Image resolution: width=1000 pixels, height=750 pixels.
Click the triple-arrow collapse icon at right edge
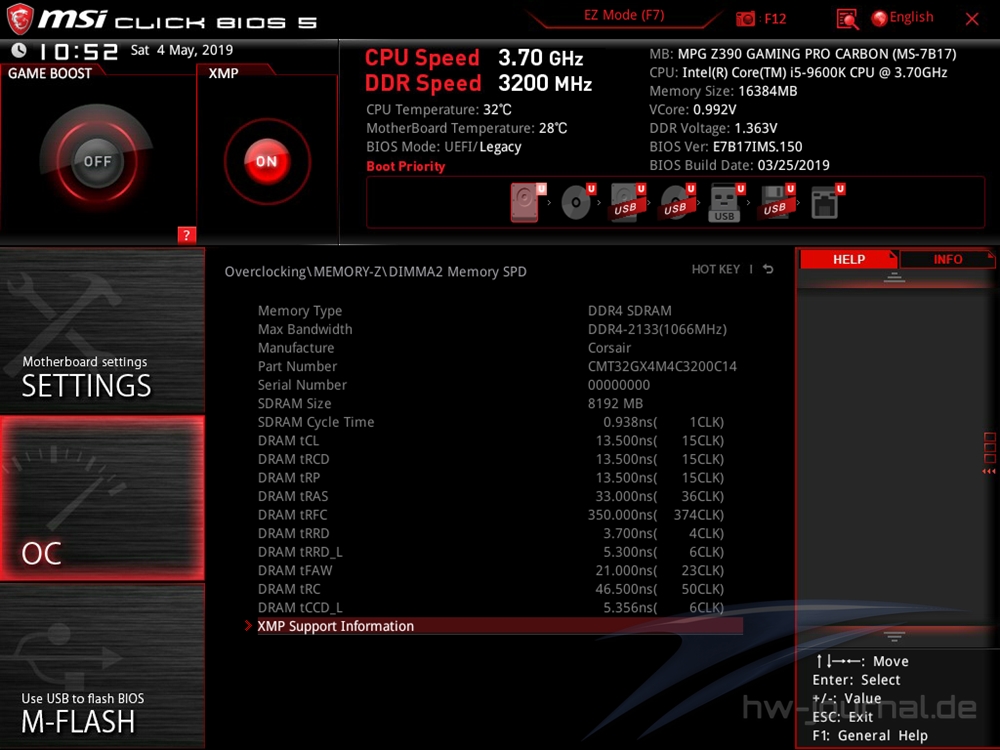989,471
